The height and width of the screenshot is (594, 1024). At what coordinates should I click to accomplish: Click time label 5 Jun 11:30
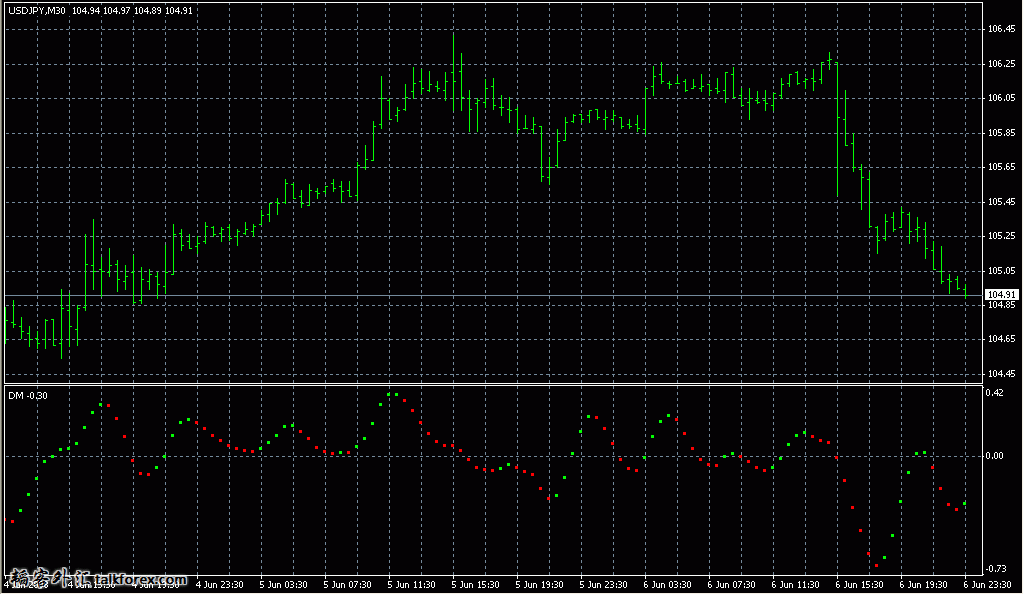411,585
